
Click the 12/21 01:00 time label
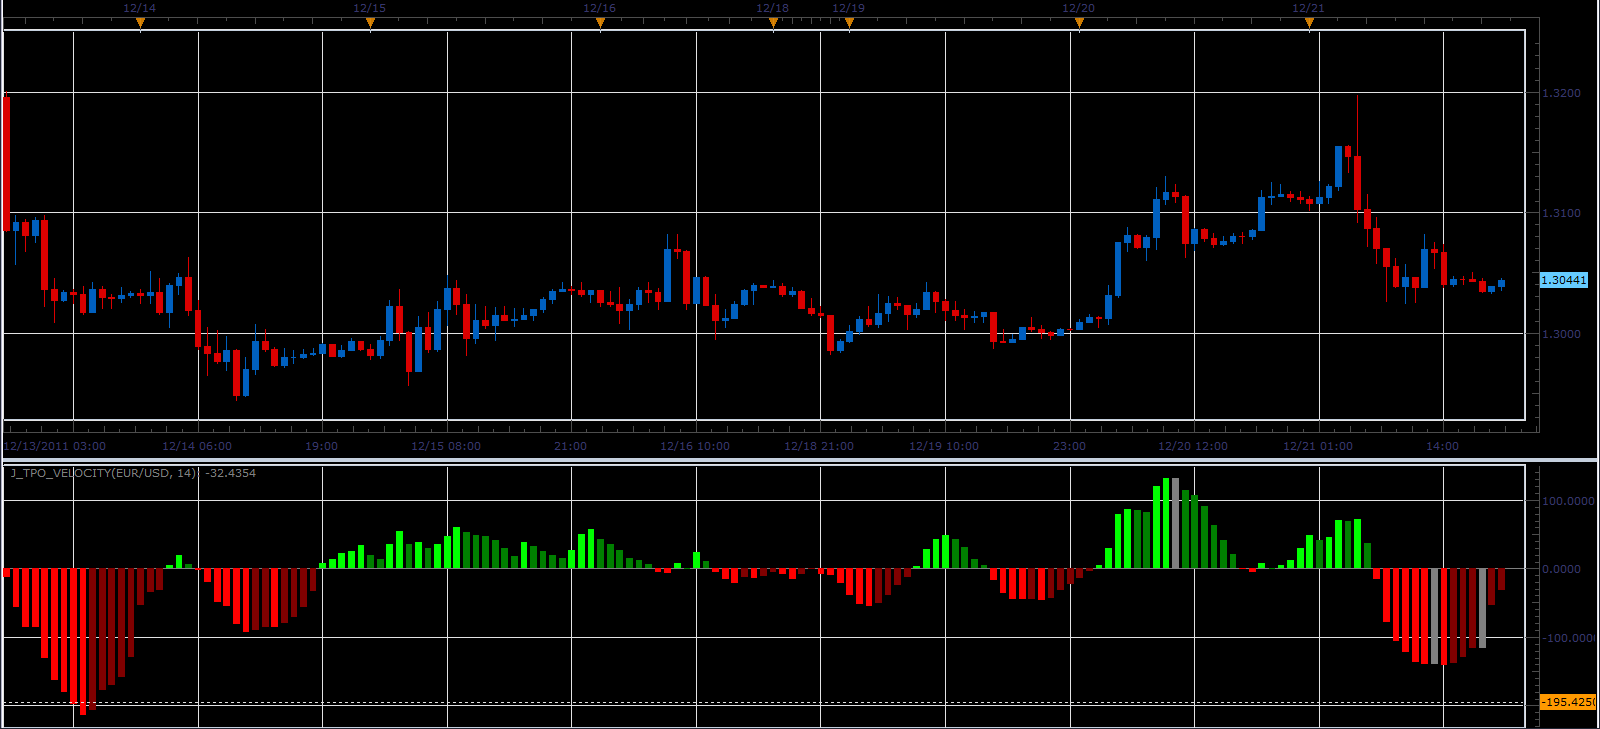click(x=1318, y=446)
